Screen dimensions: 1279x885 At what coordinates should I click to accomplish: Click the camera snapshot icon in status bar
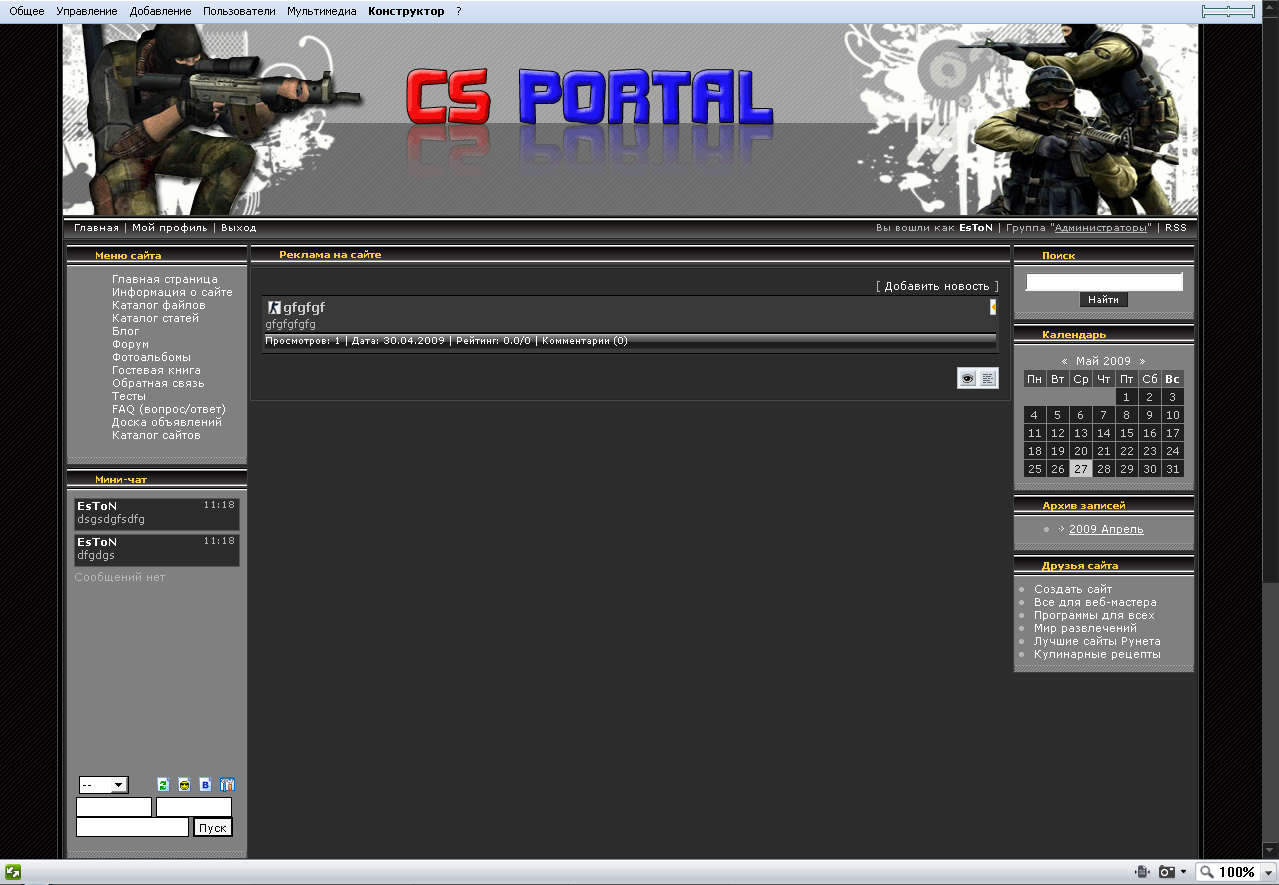pyautogui.click(x=1167, y=872)
